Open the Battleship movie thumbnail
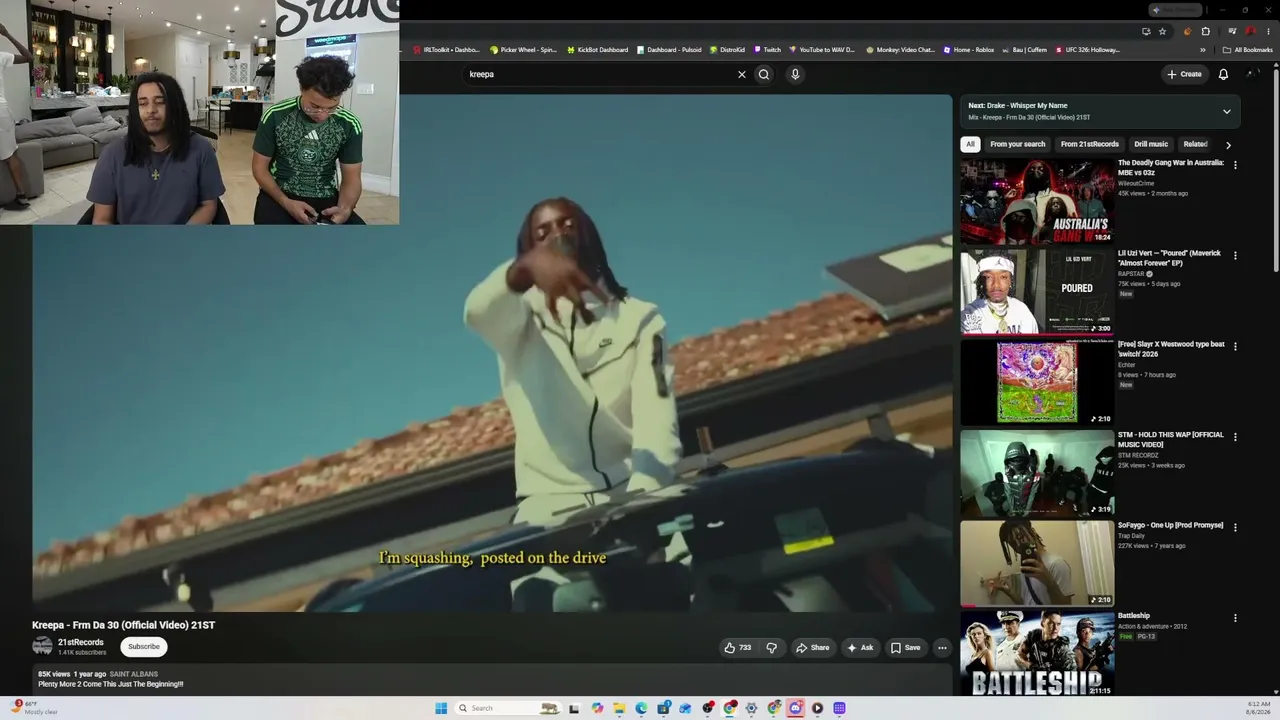Screen dimensions: 1280x720 [1037, 653]
